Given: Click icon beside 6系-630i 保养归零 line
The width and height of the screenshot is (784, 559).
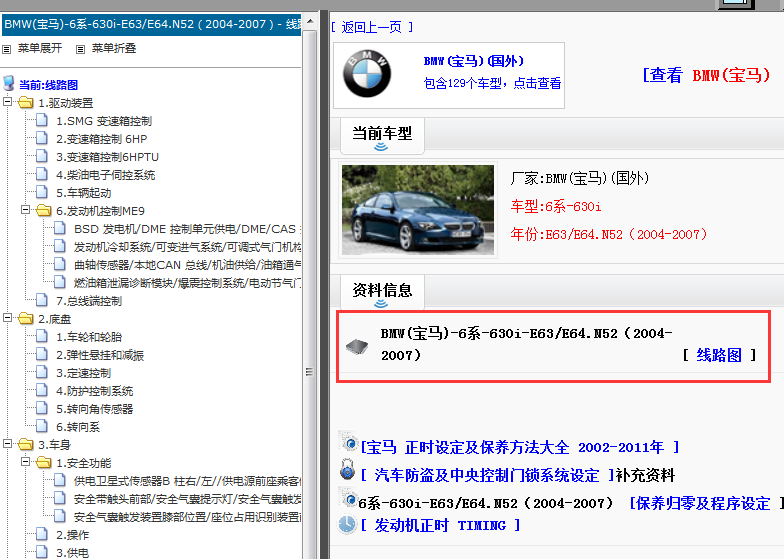Looking at the screenshot, I should (348, 498).
